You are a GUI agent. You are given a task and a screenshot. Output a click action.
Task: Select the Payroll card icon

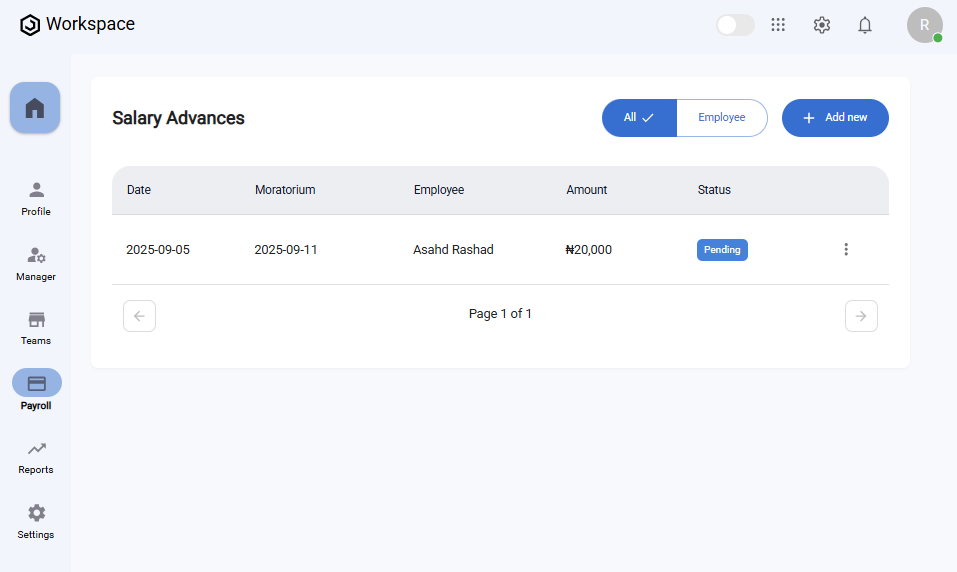[x=37, y=383]
